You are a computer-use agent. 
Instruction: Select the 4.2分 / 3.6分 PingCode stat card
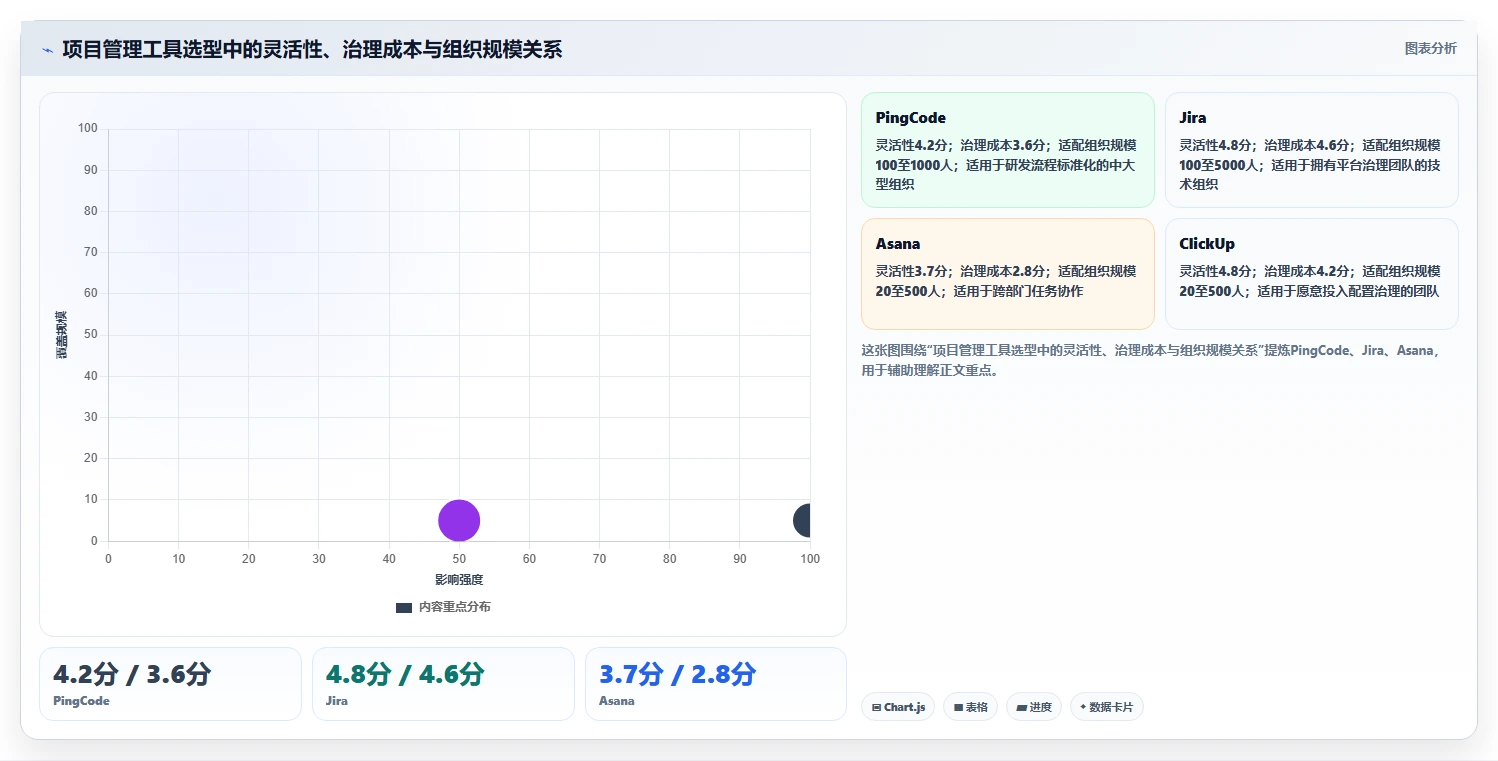tap(170, 684)
